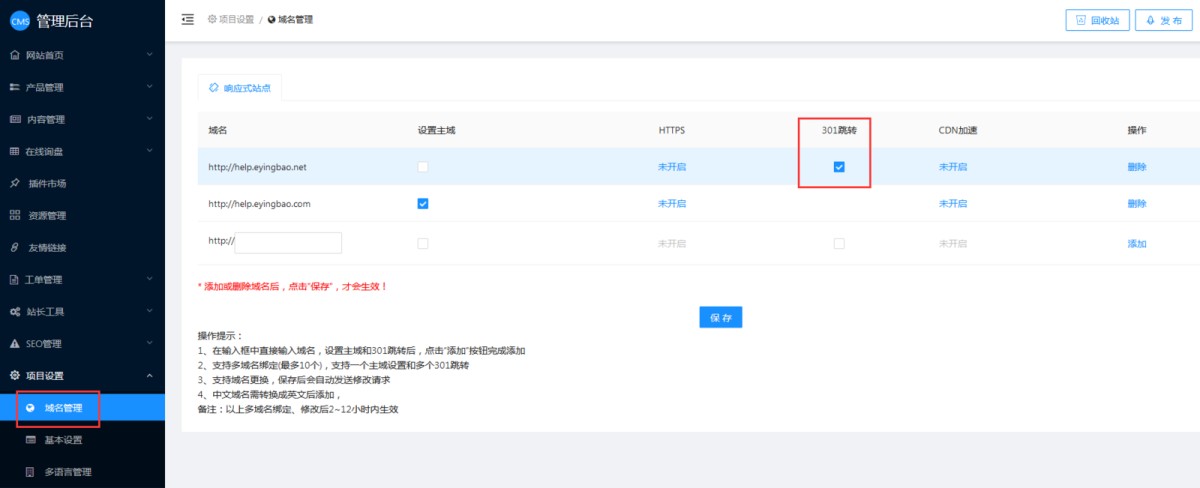Image resolution: width=1200 pixels, height=488 pixels.
Task: Click the new domain input field
Action: click(x=288, y=243)
